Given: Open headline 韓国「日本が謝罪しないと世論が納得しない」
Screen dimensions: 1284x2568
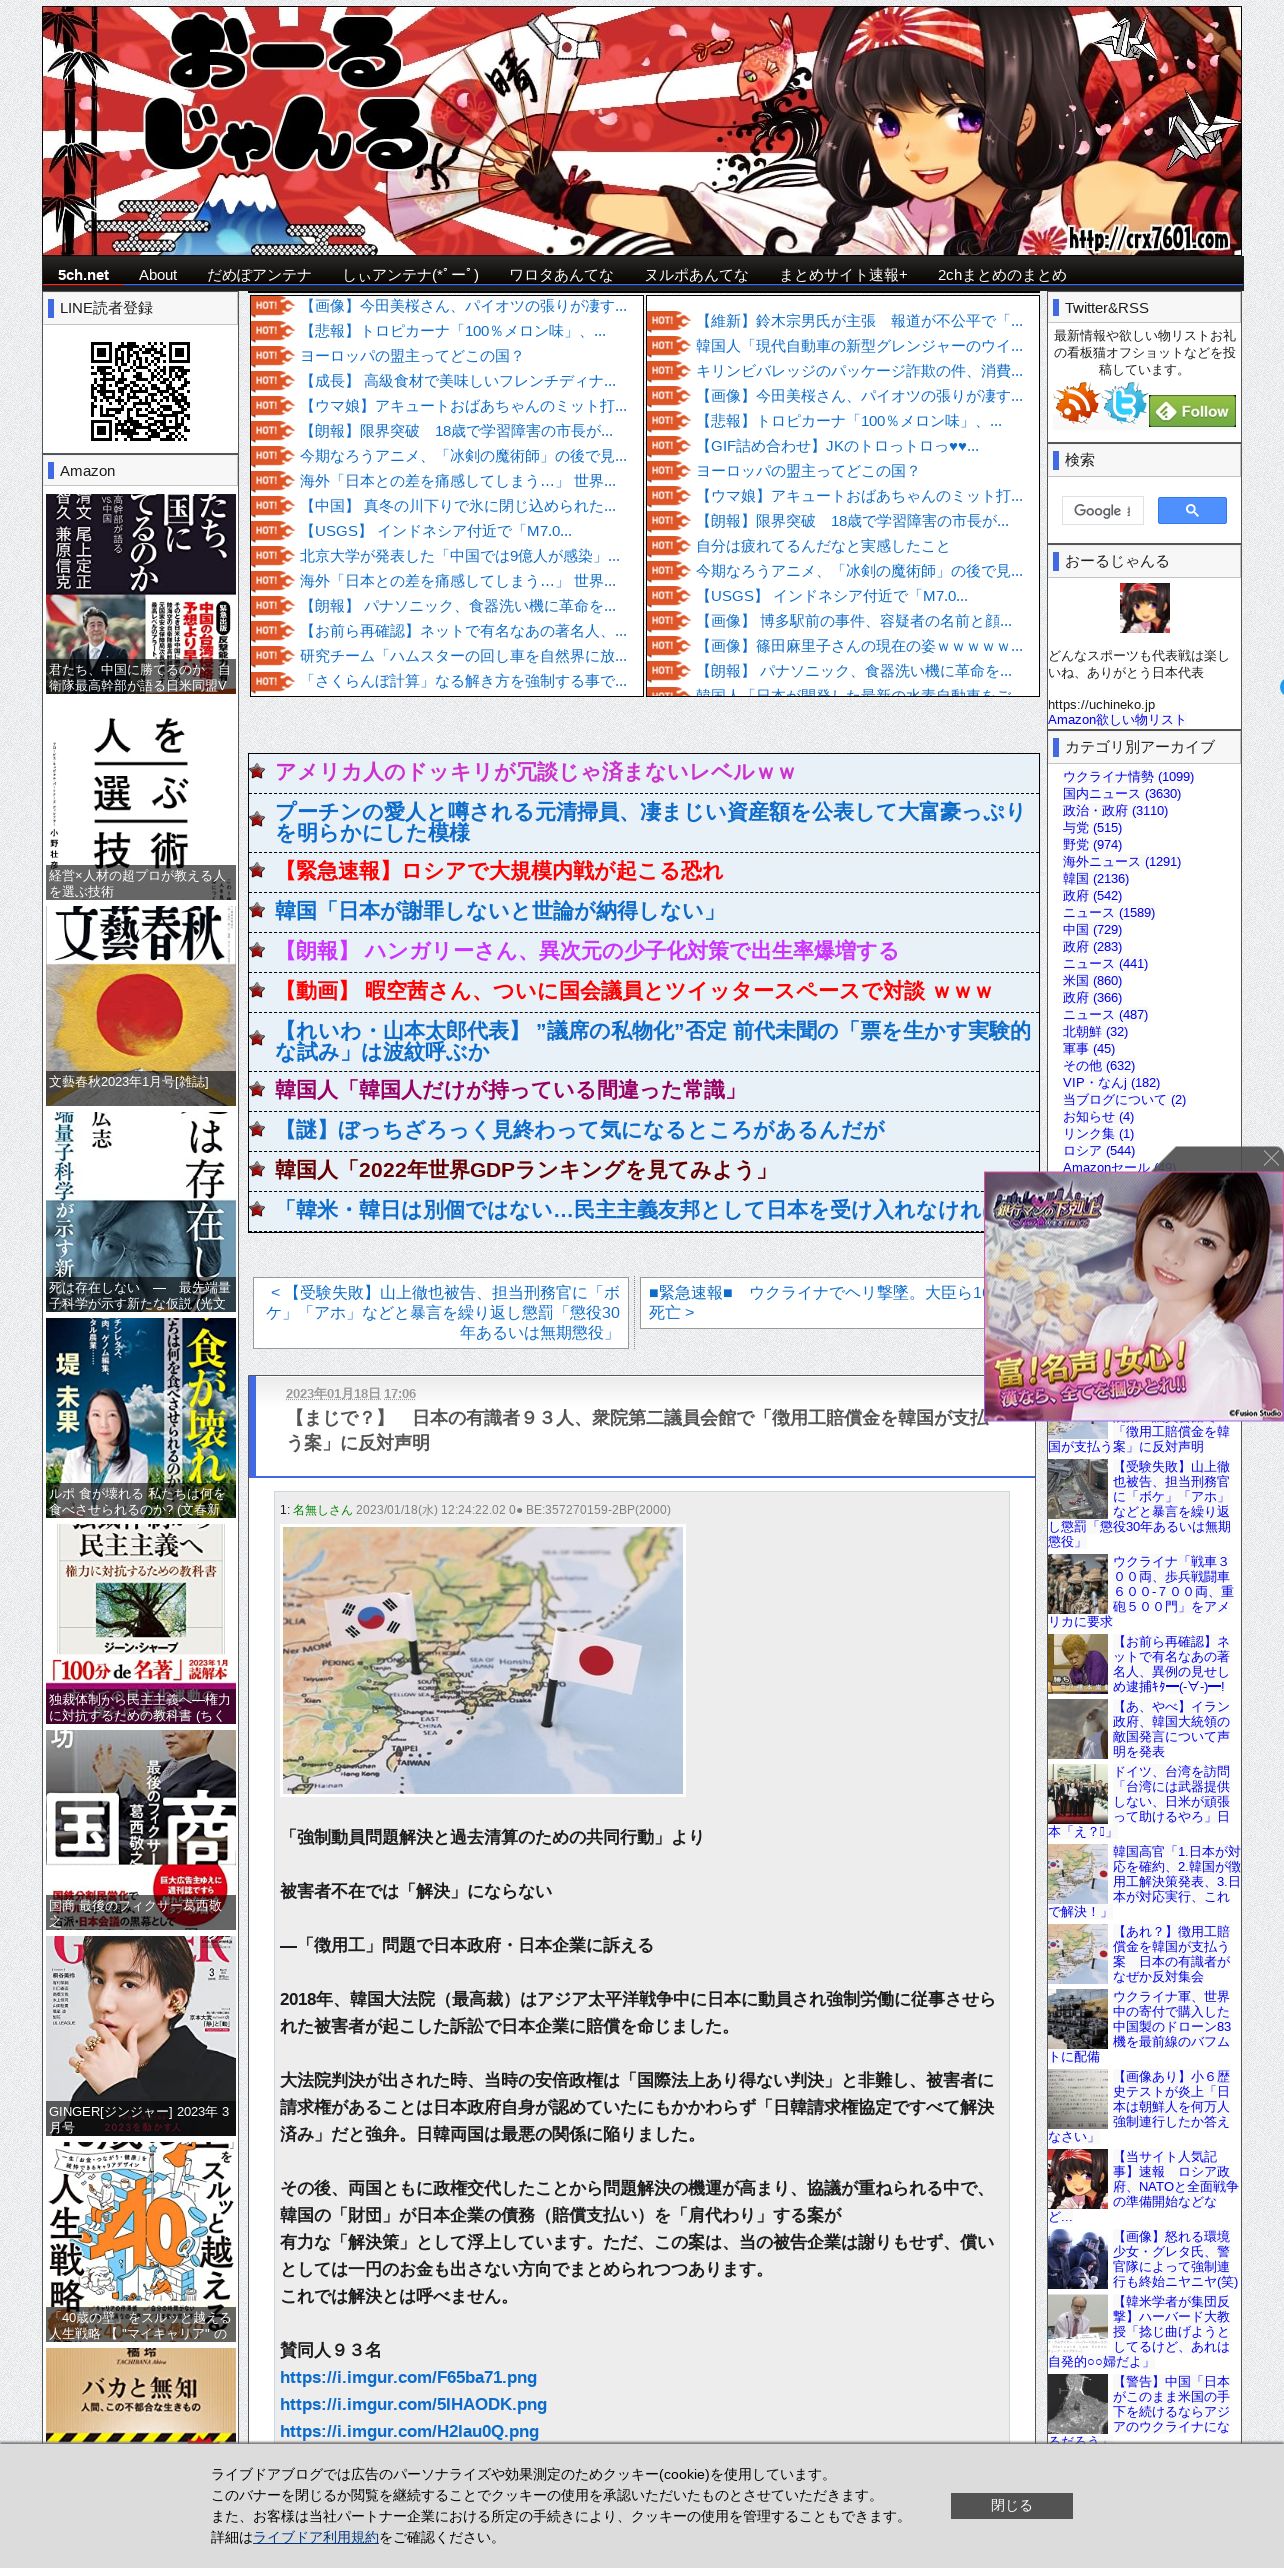Looking at the screenshot, I should coord(499,911).
